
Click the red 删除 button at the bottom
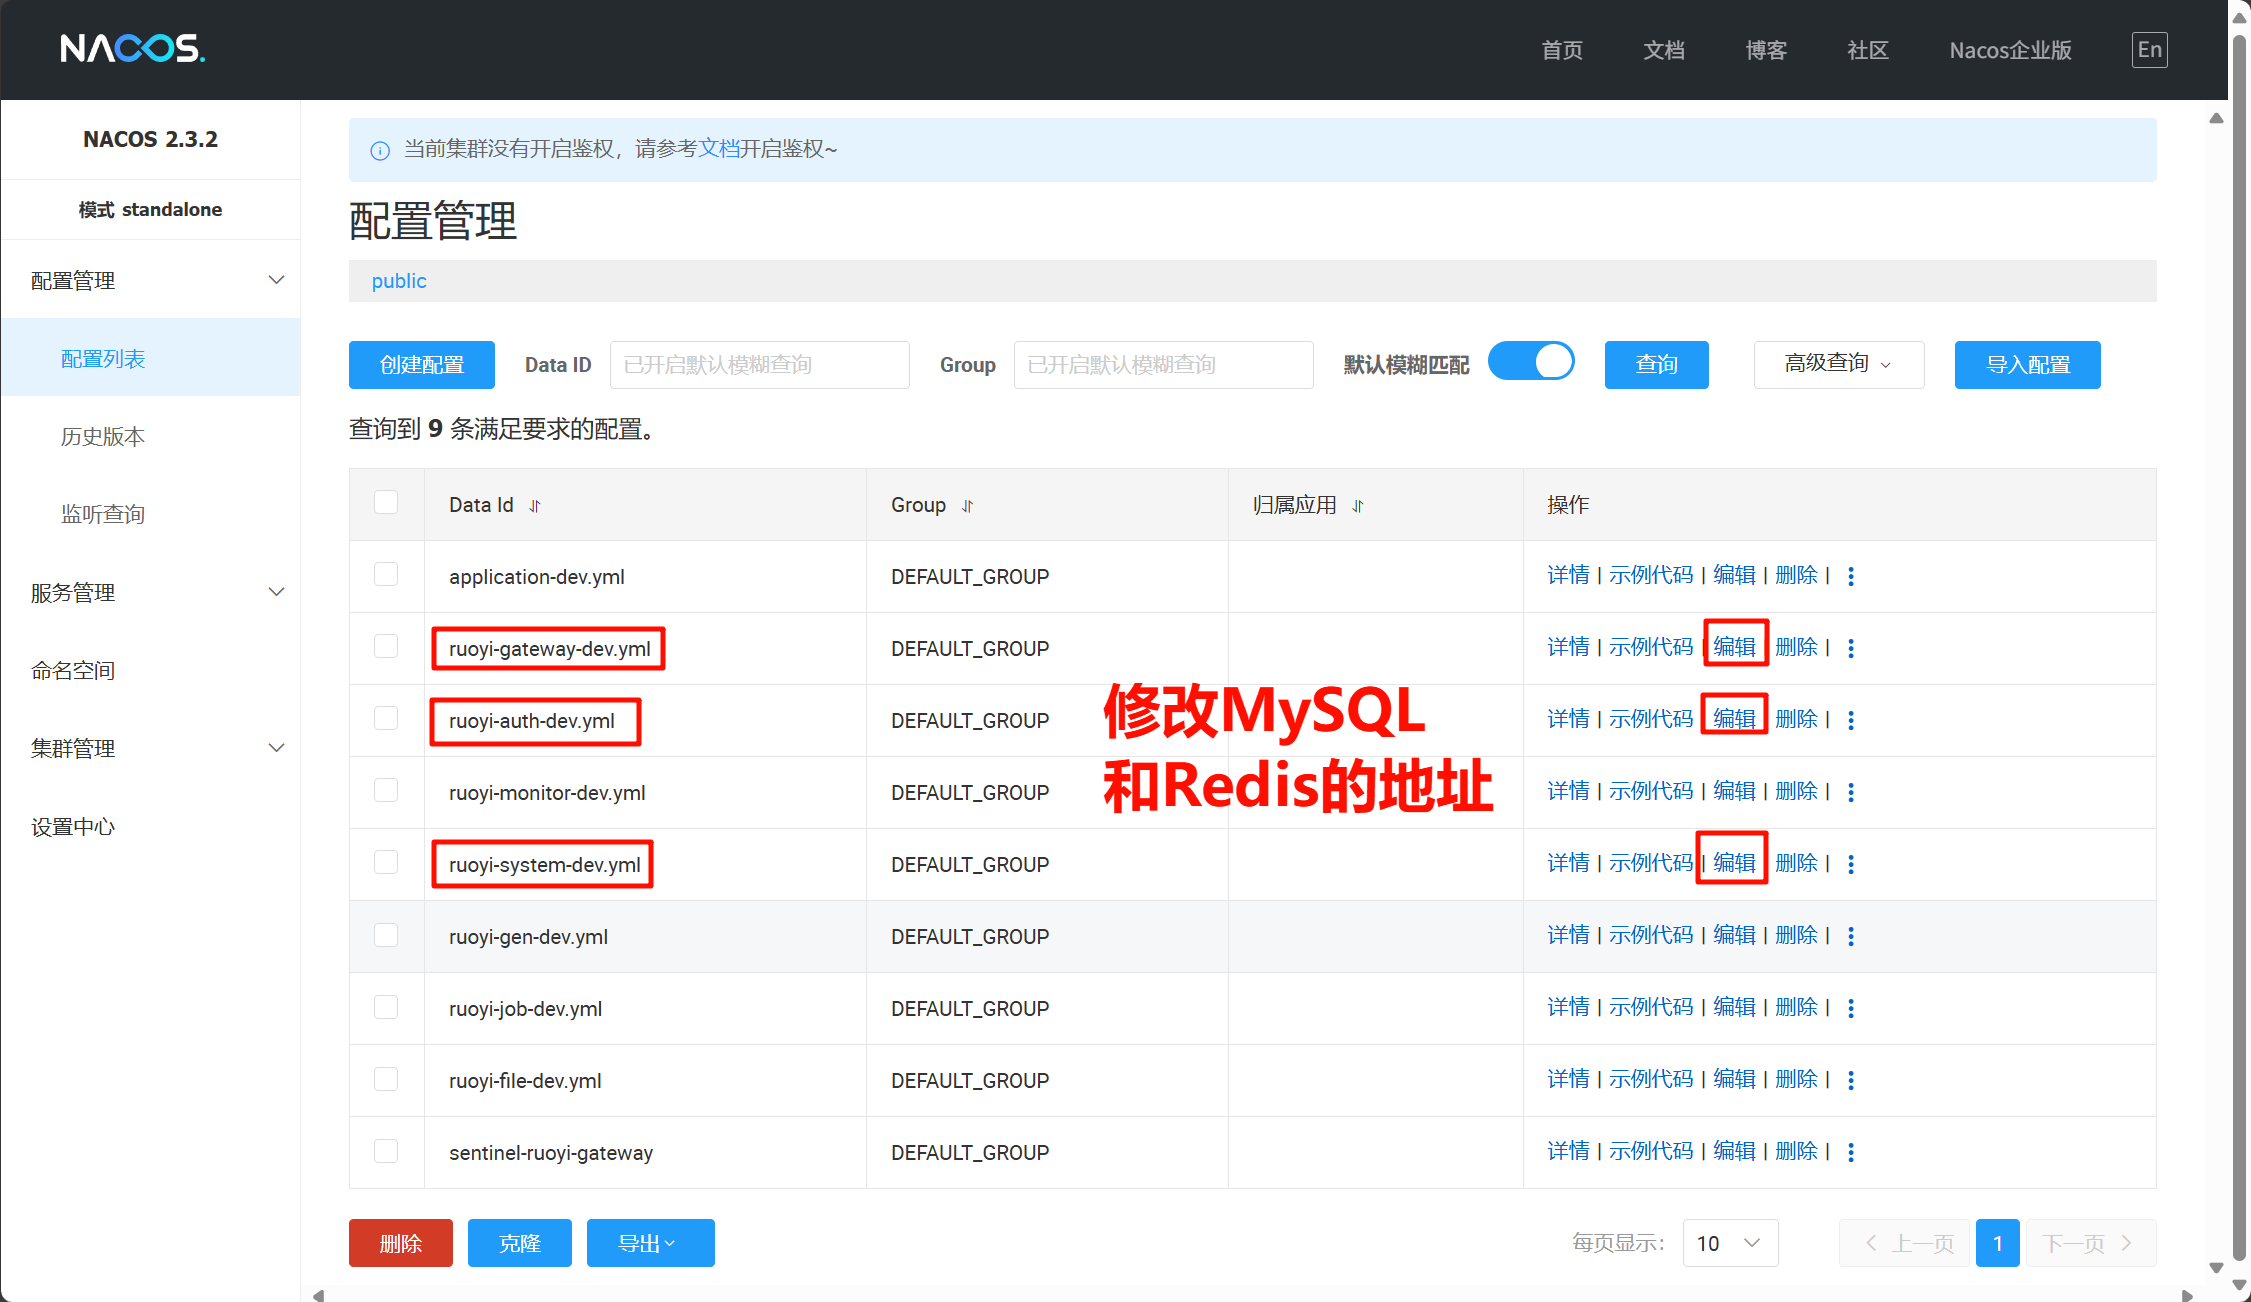point(400,1243)
